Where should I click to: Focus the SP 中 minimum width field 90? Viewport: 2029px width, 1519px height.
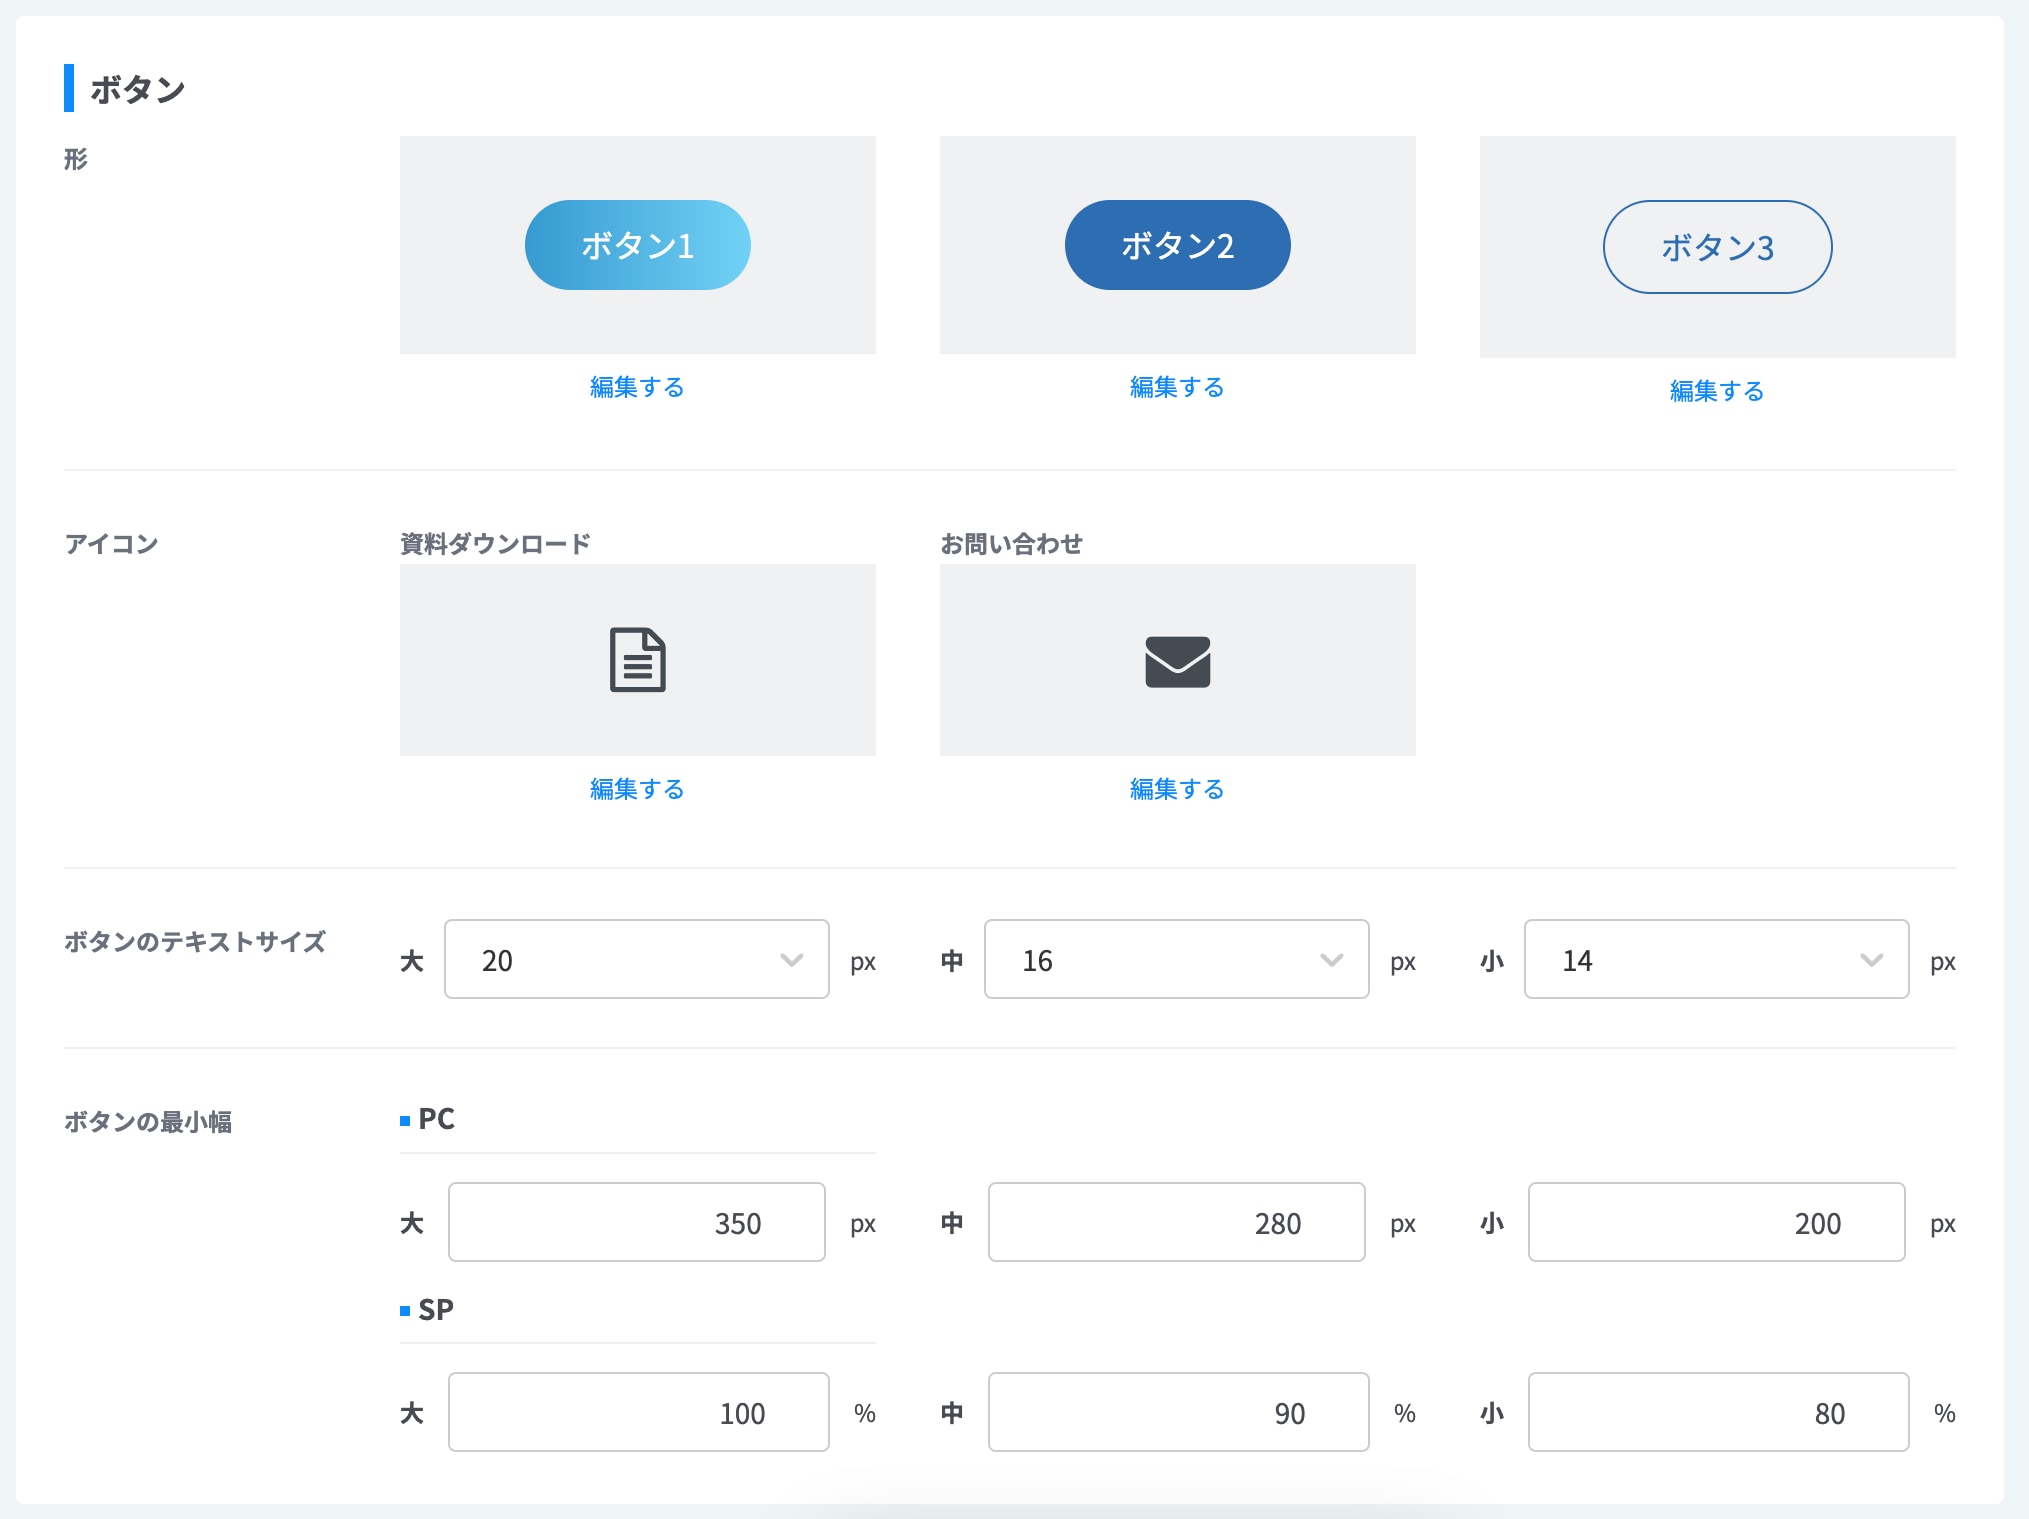[x=1179, y=1412]
